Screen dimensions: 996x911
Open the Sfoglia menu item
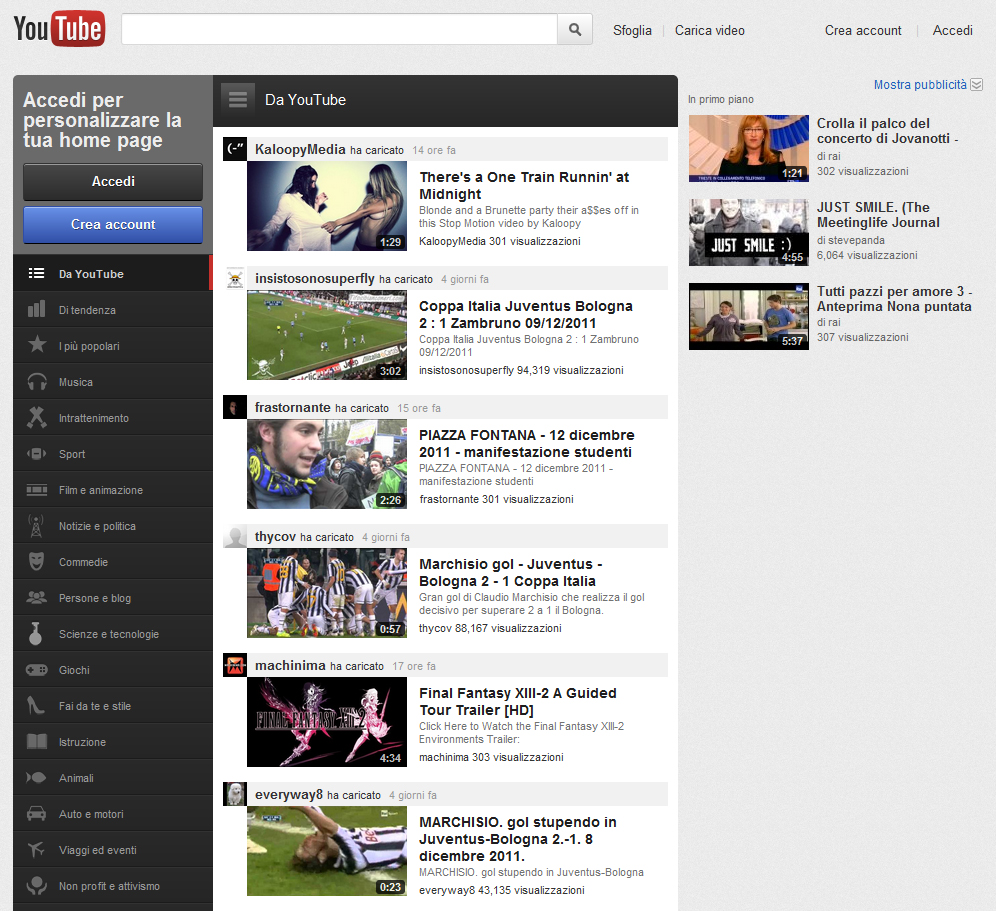pos(632,30)
